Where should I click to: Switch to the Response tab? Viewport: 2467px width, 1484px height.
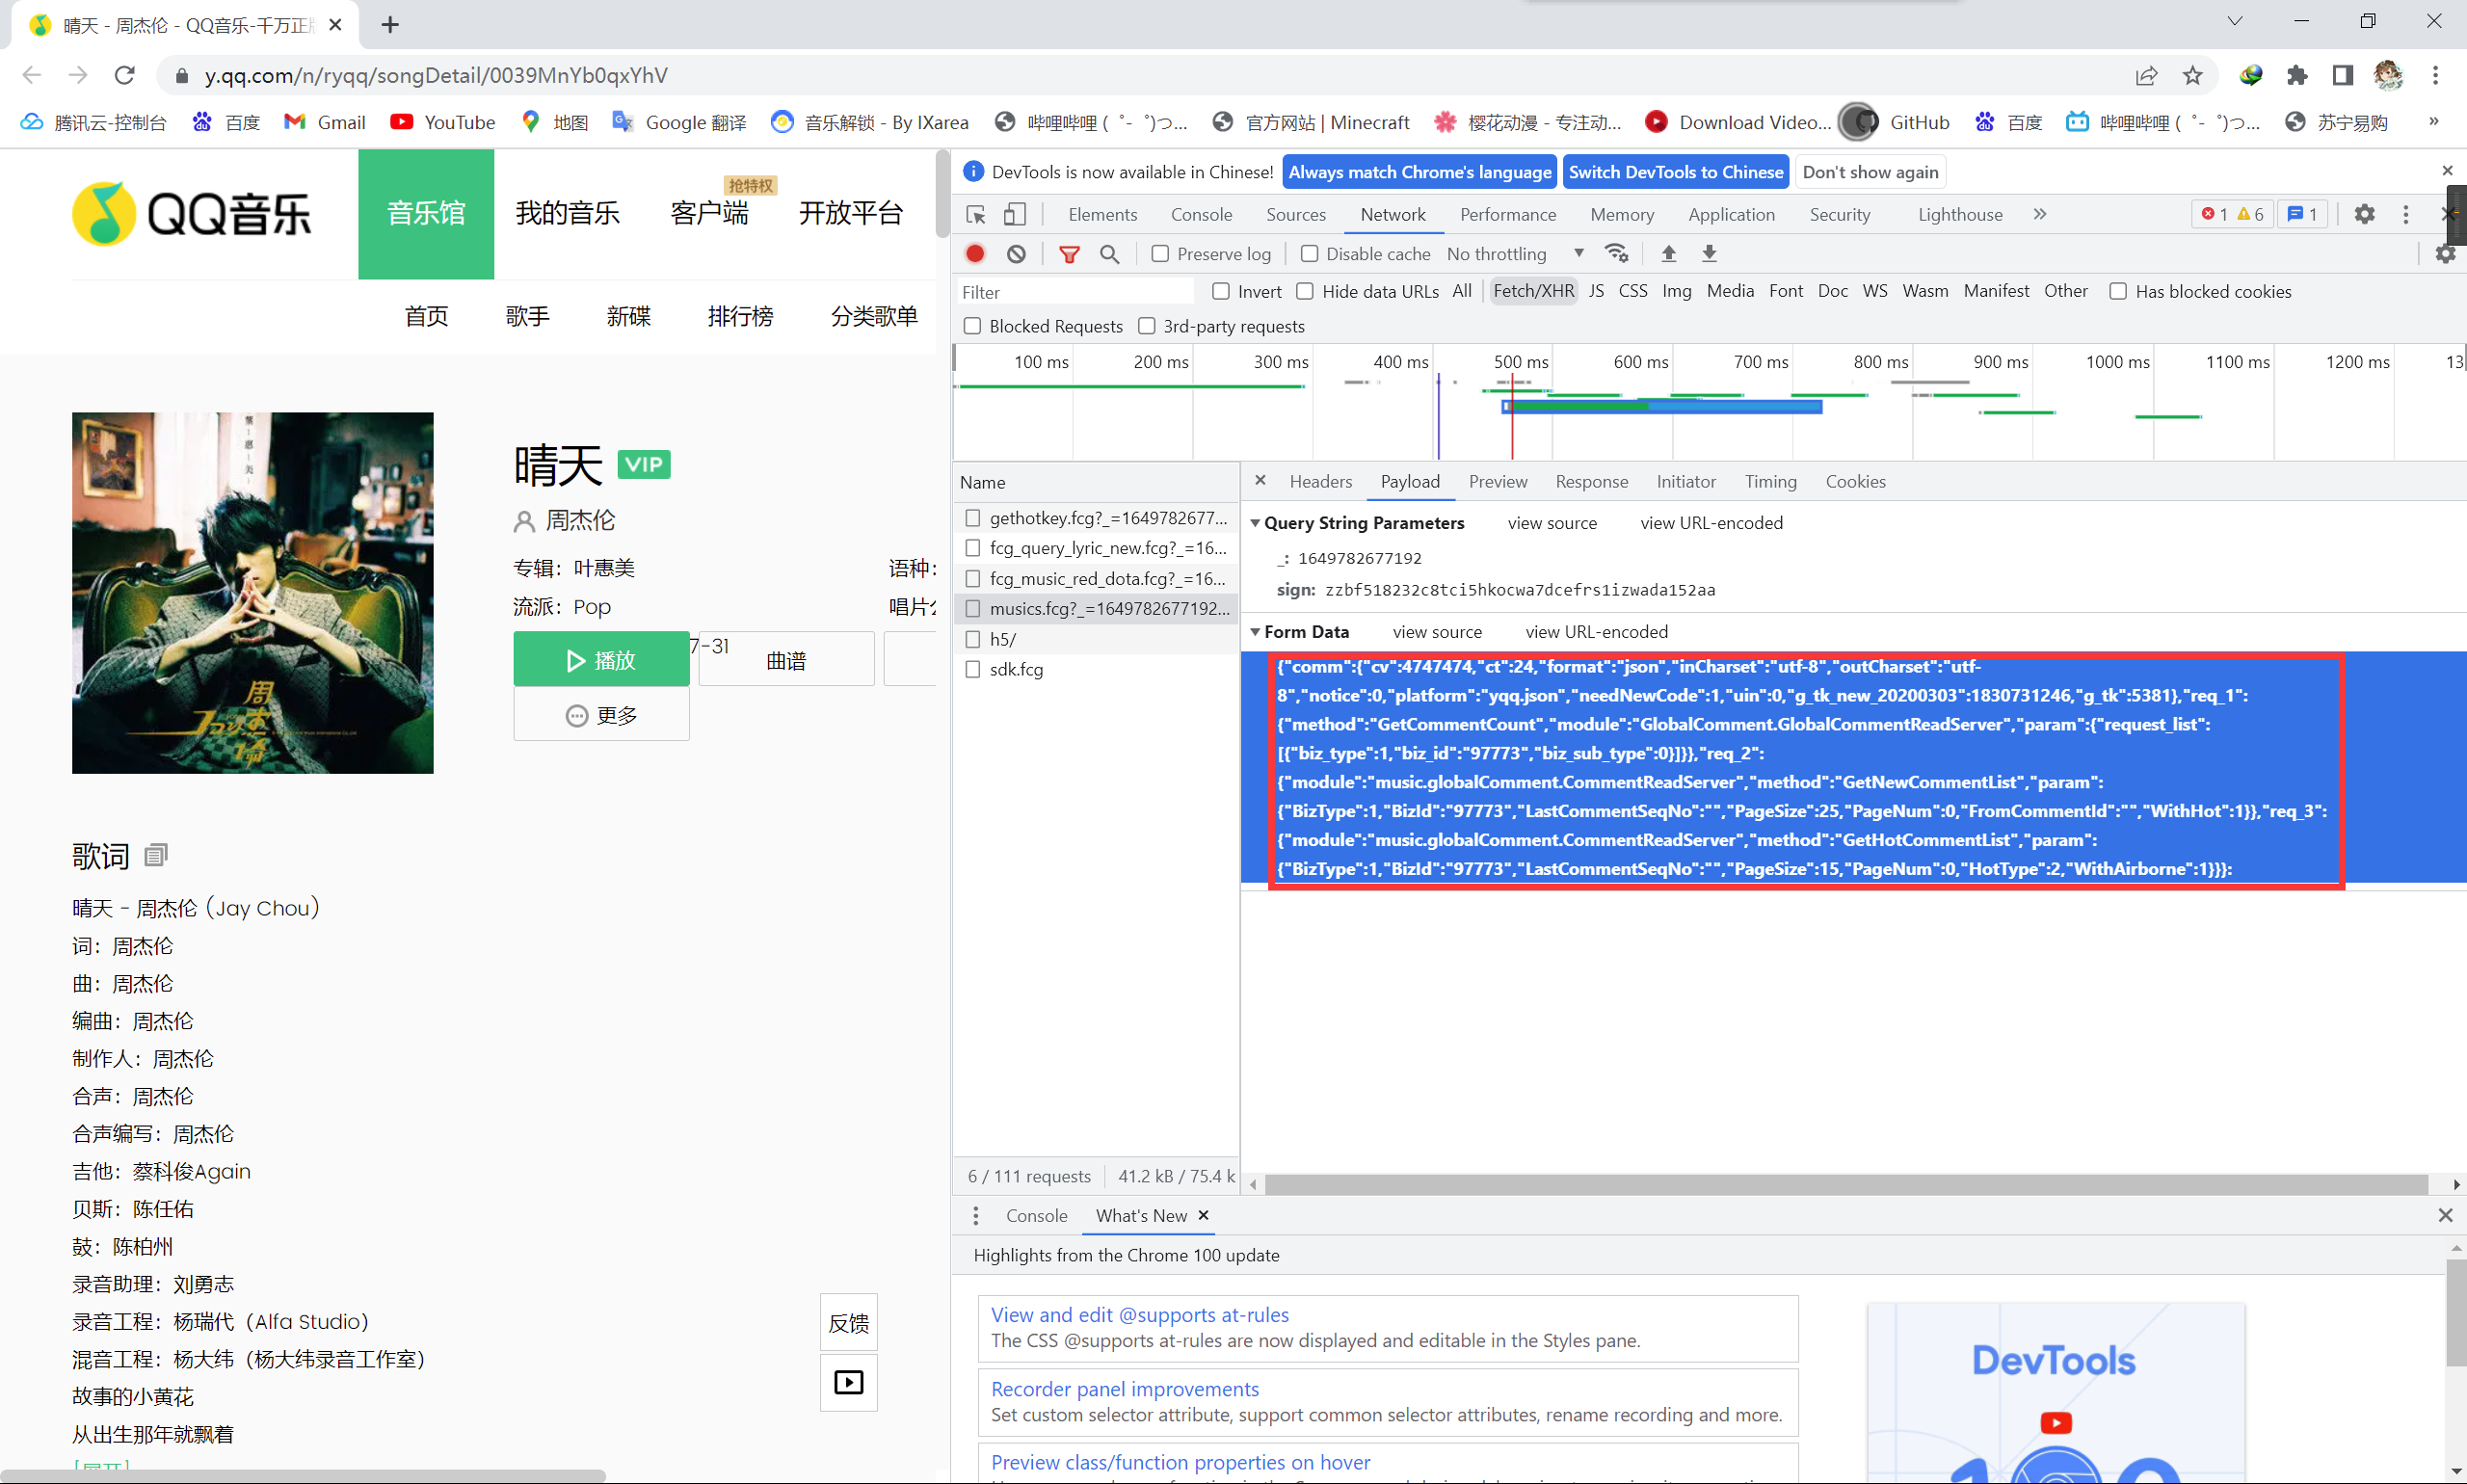coord(1591,482)
